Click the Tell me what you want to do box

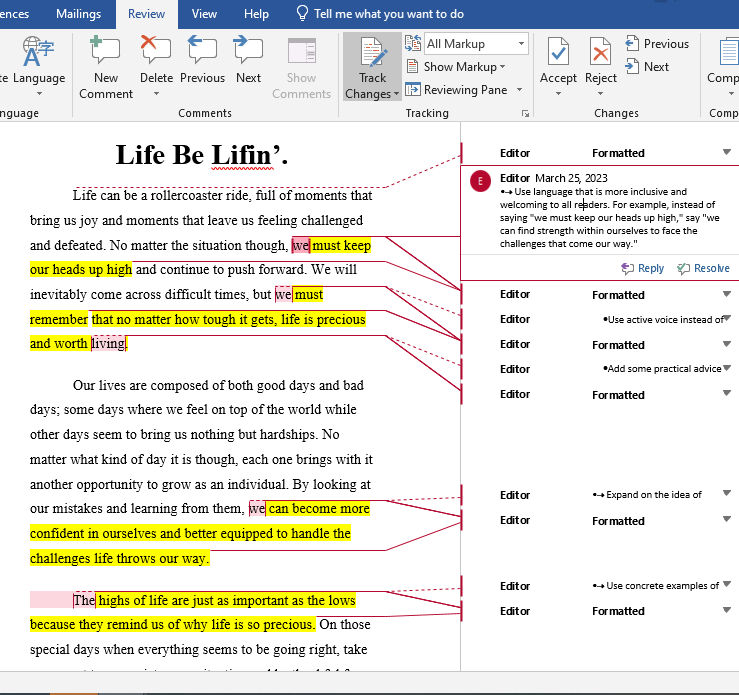388,14
